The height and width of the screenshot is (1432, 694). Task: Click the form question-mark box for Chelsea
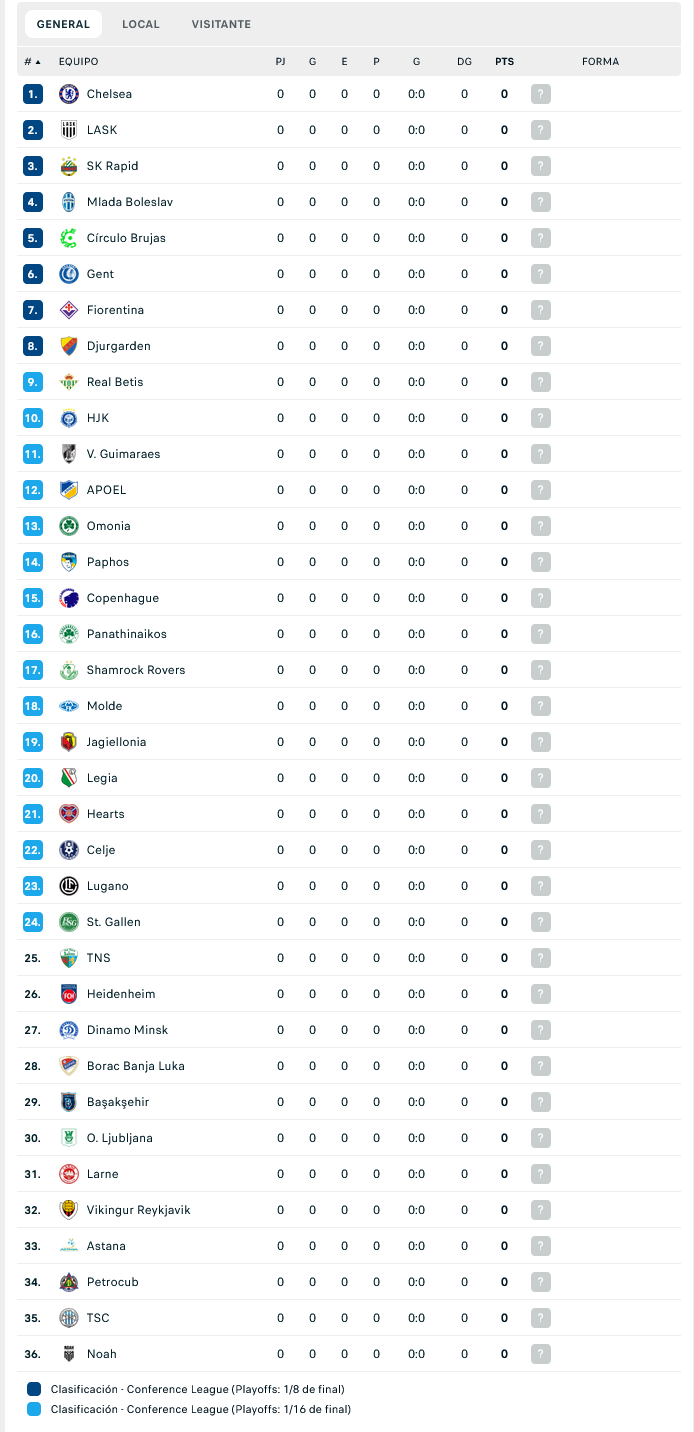[541, 94]
